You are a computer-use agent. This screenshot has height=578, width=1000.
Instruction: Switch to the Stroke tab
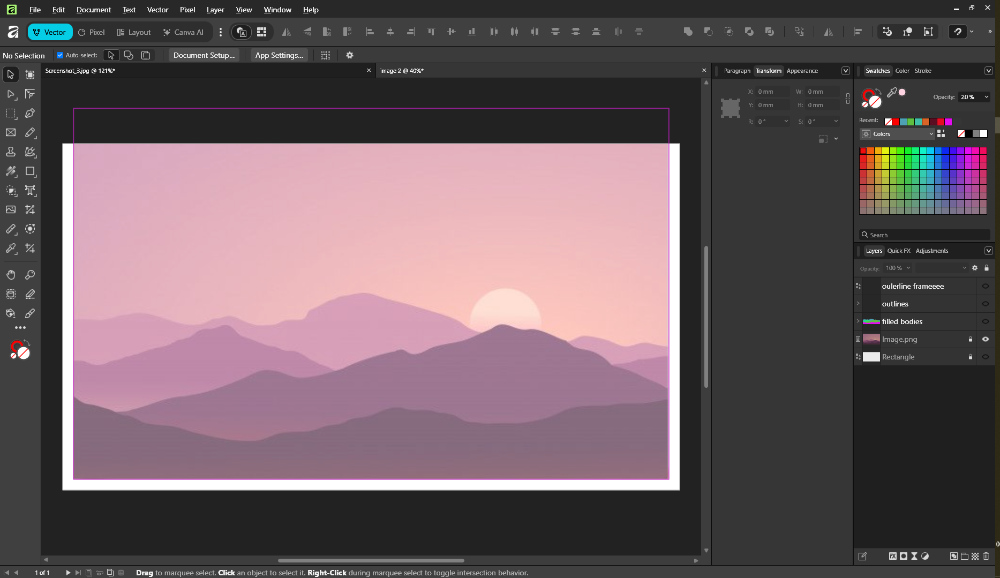click(923, 71)
